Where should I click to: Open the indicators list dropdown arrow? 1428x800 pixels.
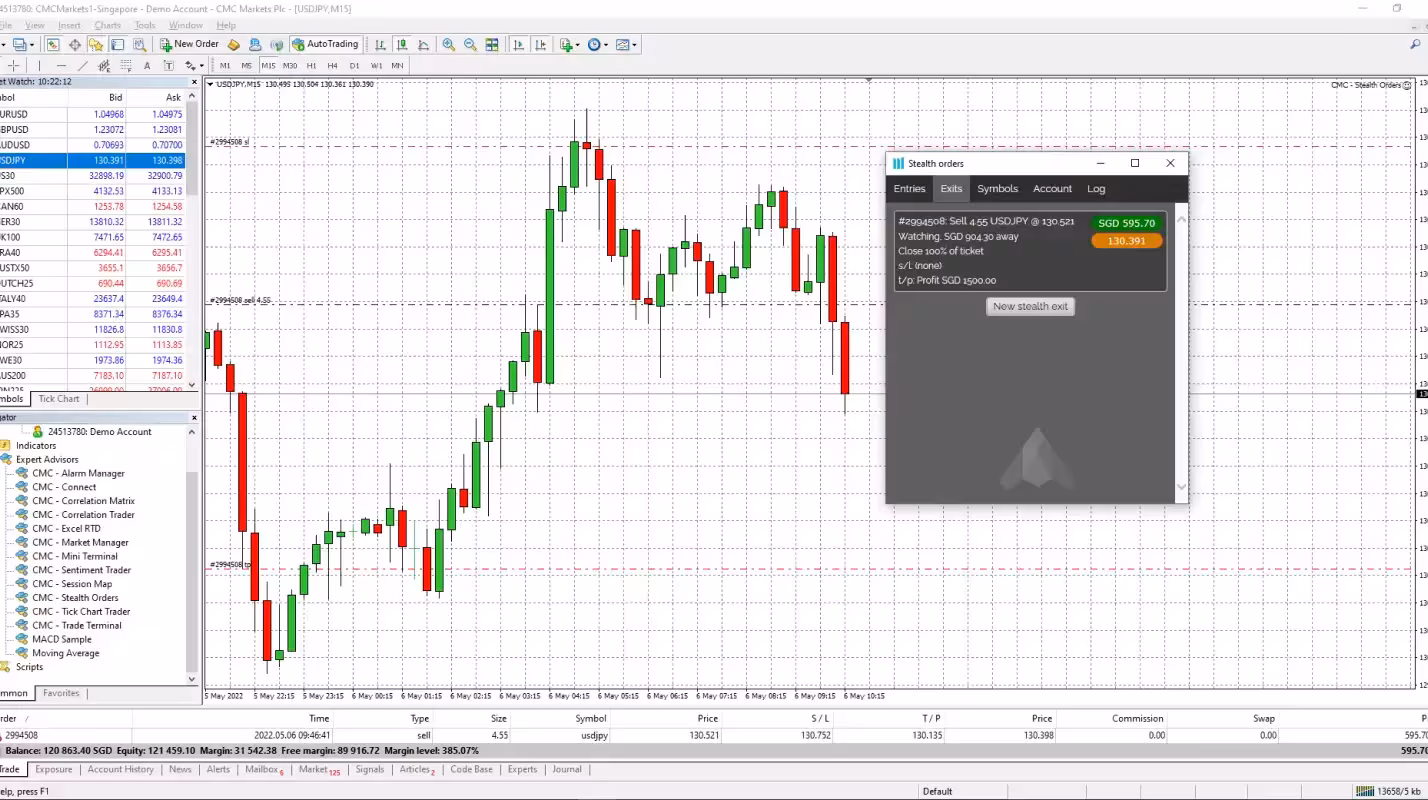578,45
